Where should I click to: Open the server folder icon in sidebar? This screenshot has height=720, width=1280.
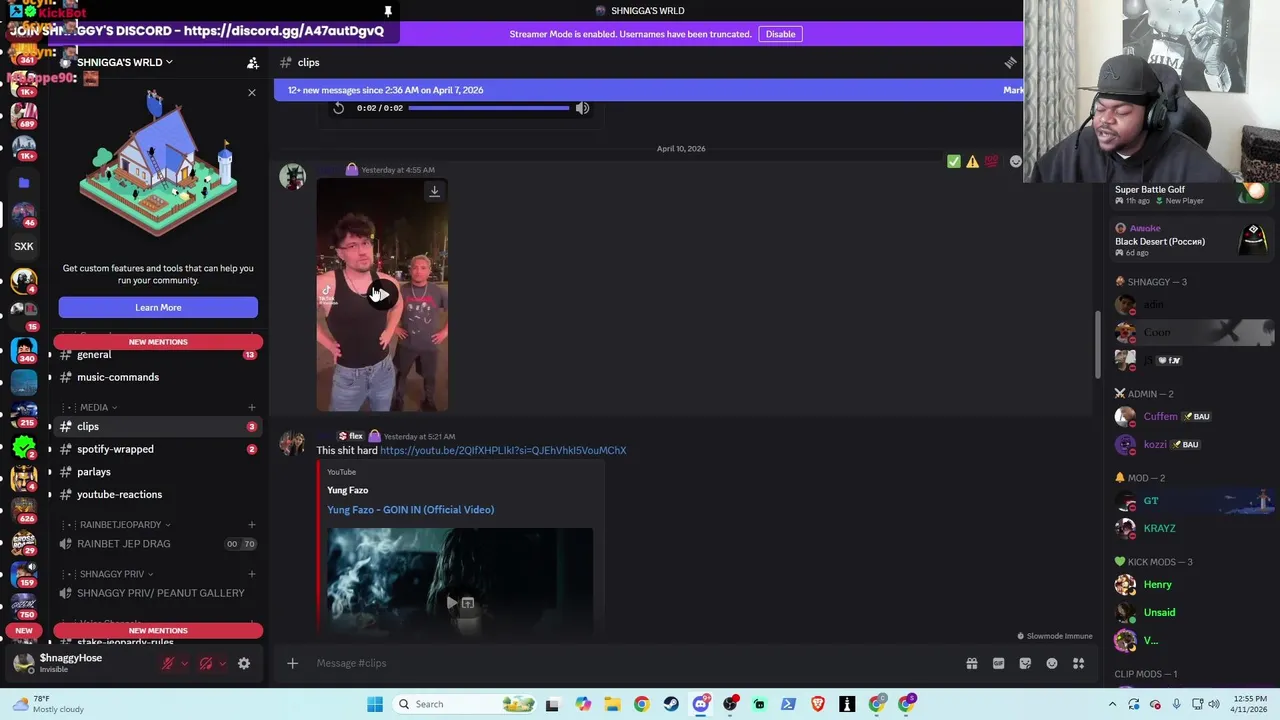pos(24,183)
